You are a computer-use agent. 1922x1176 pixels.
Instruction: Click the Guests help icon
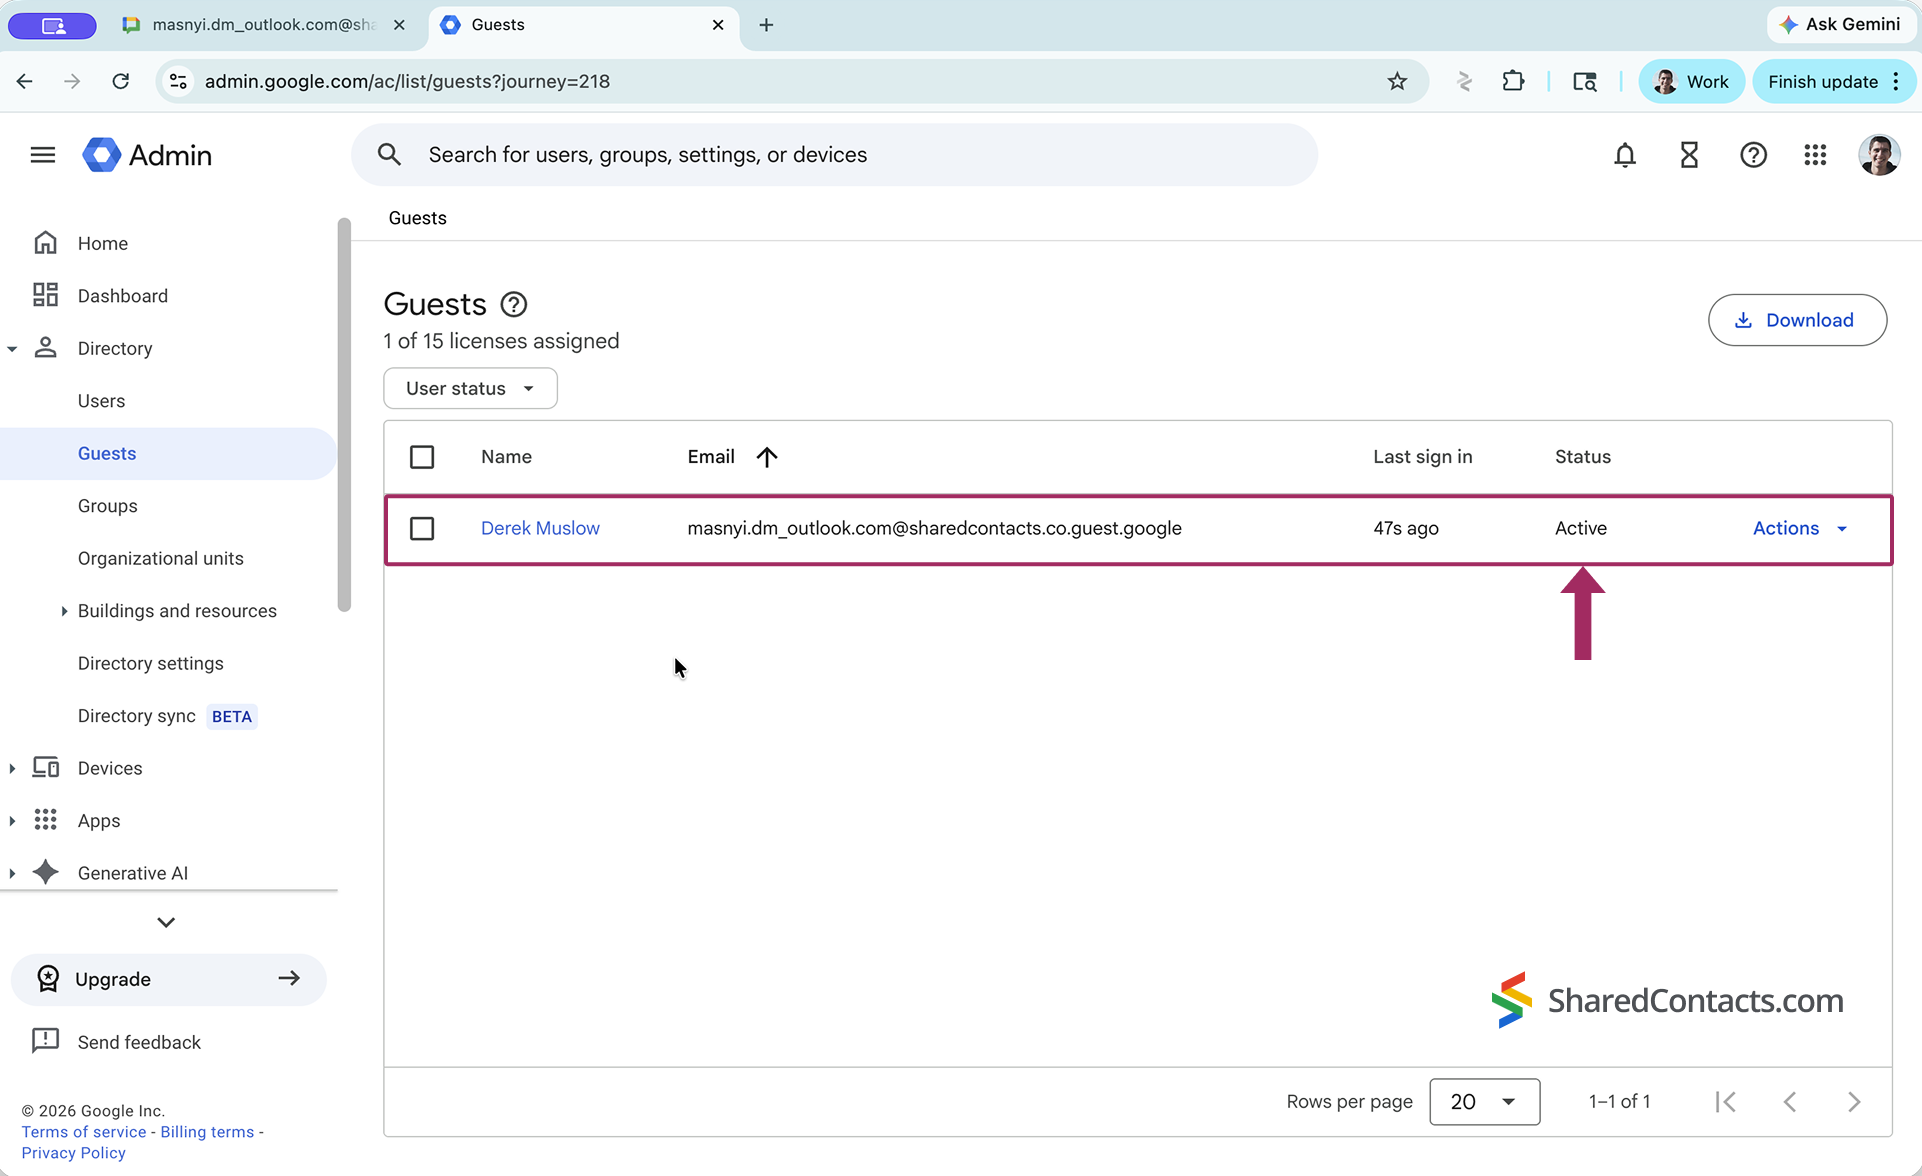513,304
